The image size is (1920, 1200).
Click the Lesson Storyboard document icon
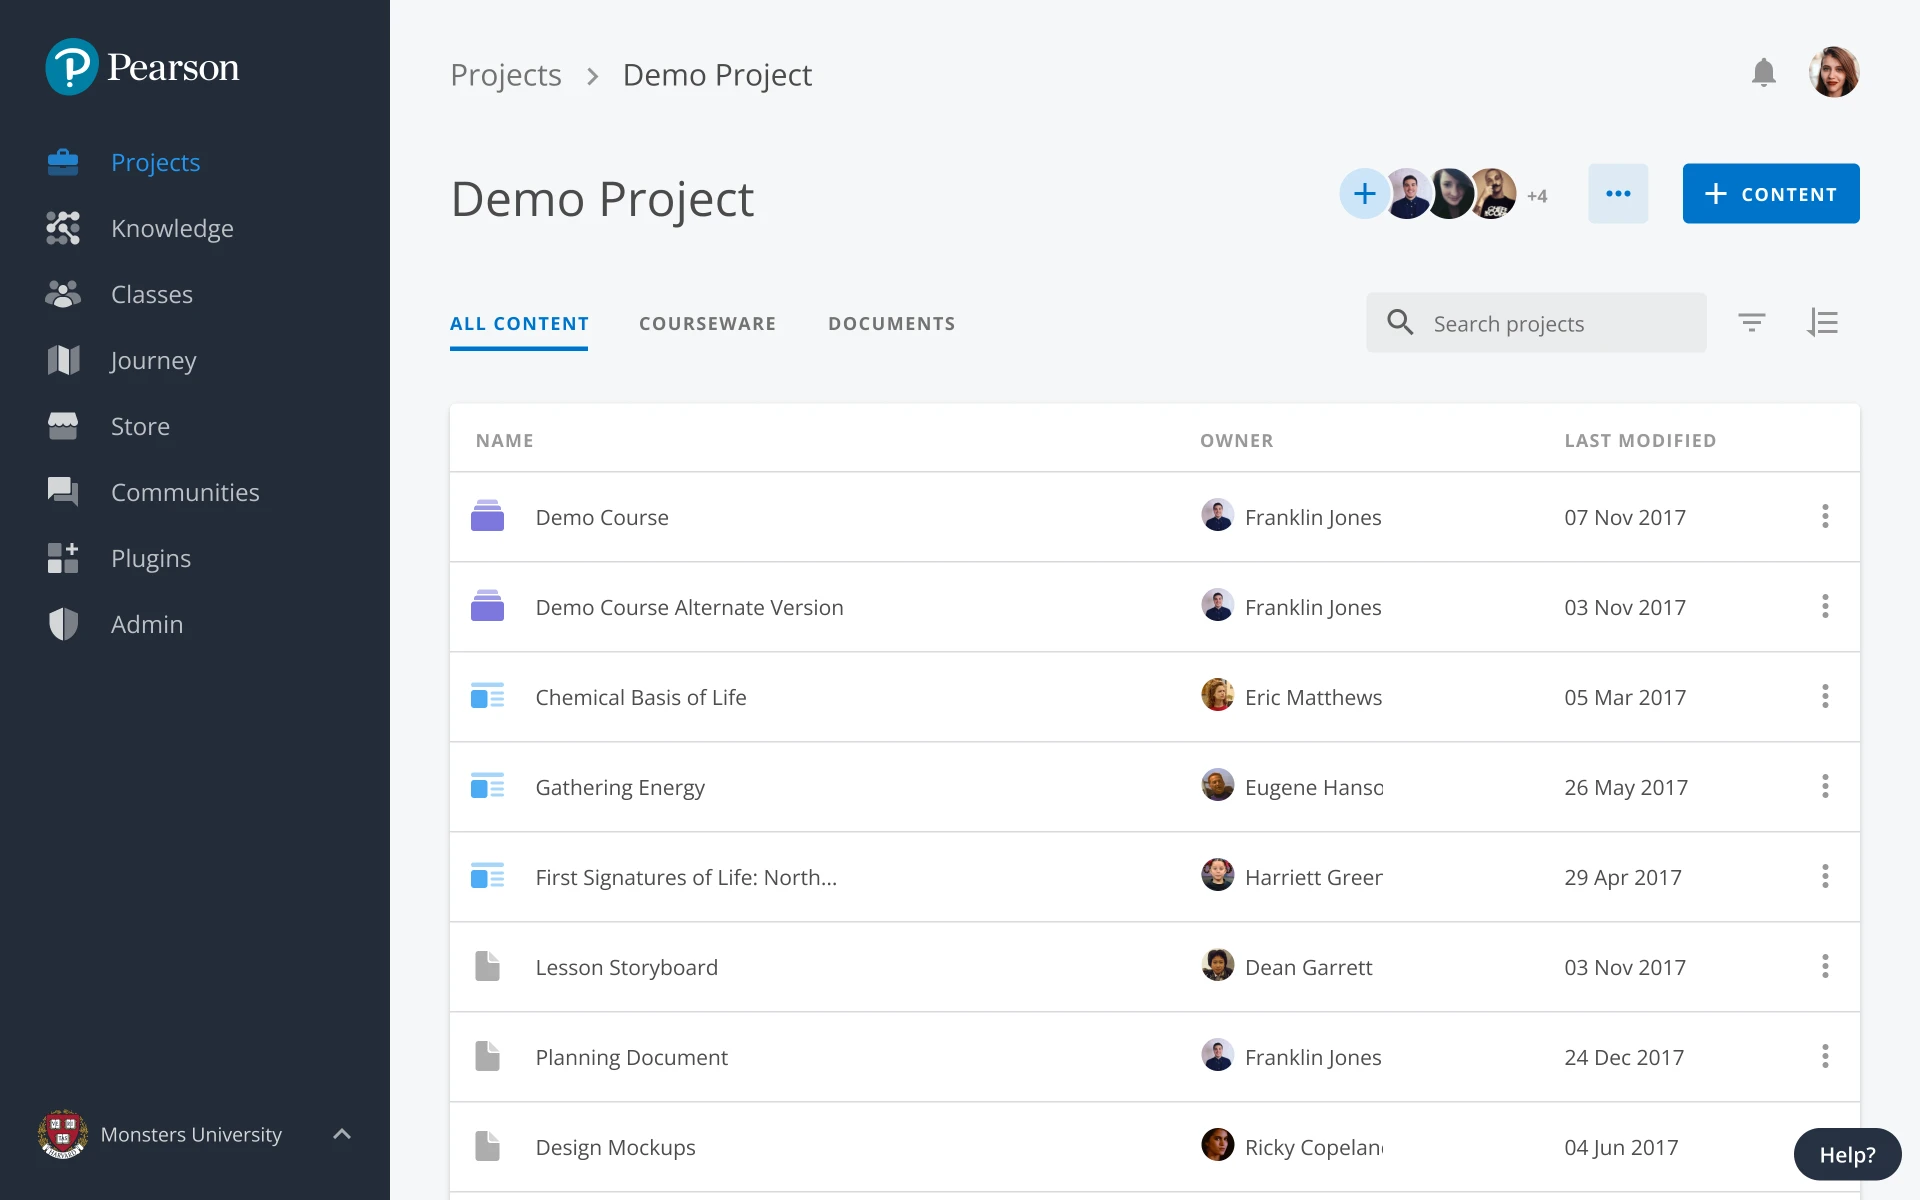[x=487, y=966]
